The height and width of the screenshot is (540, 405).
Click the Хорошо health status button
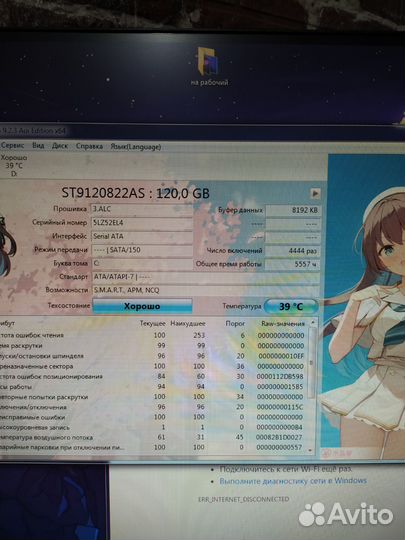[142, 306]
